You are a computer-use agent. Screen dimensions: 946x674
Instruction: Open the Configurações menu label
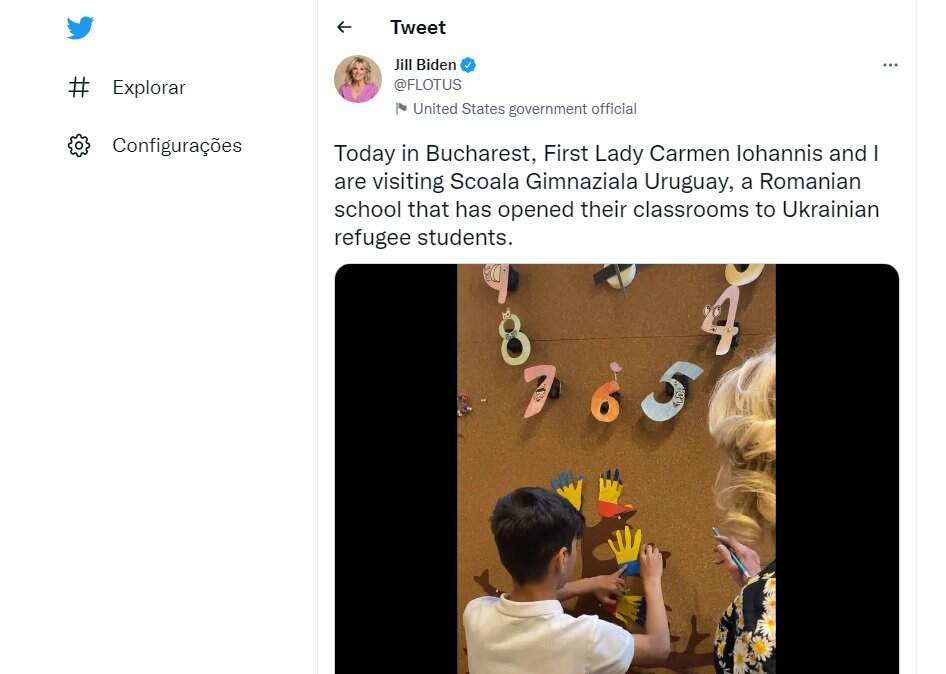[177, 146]
